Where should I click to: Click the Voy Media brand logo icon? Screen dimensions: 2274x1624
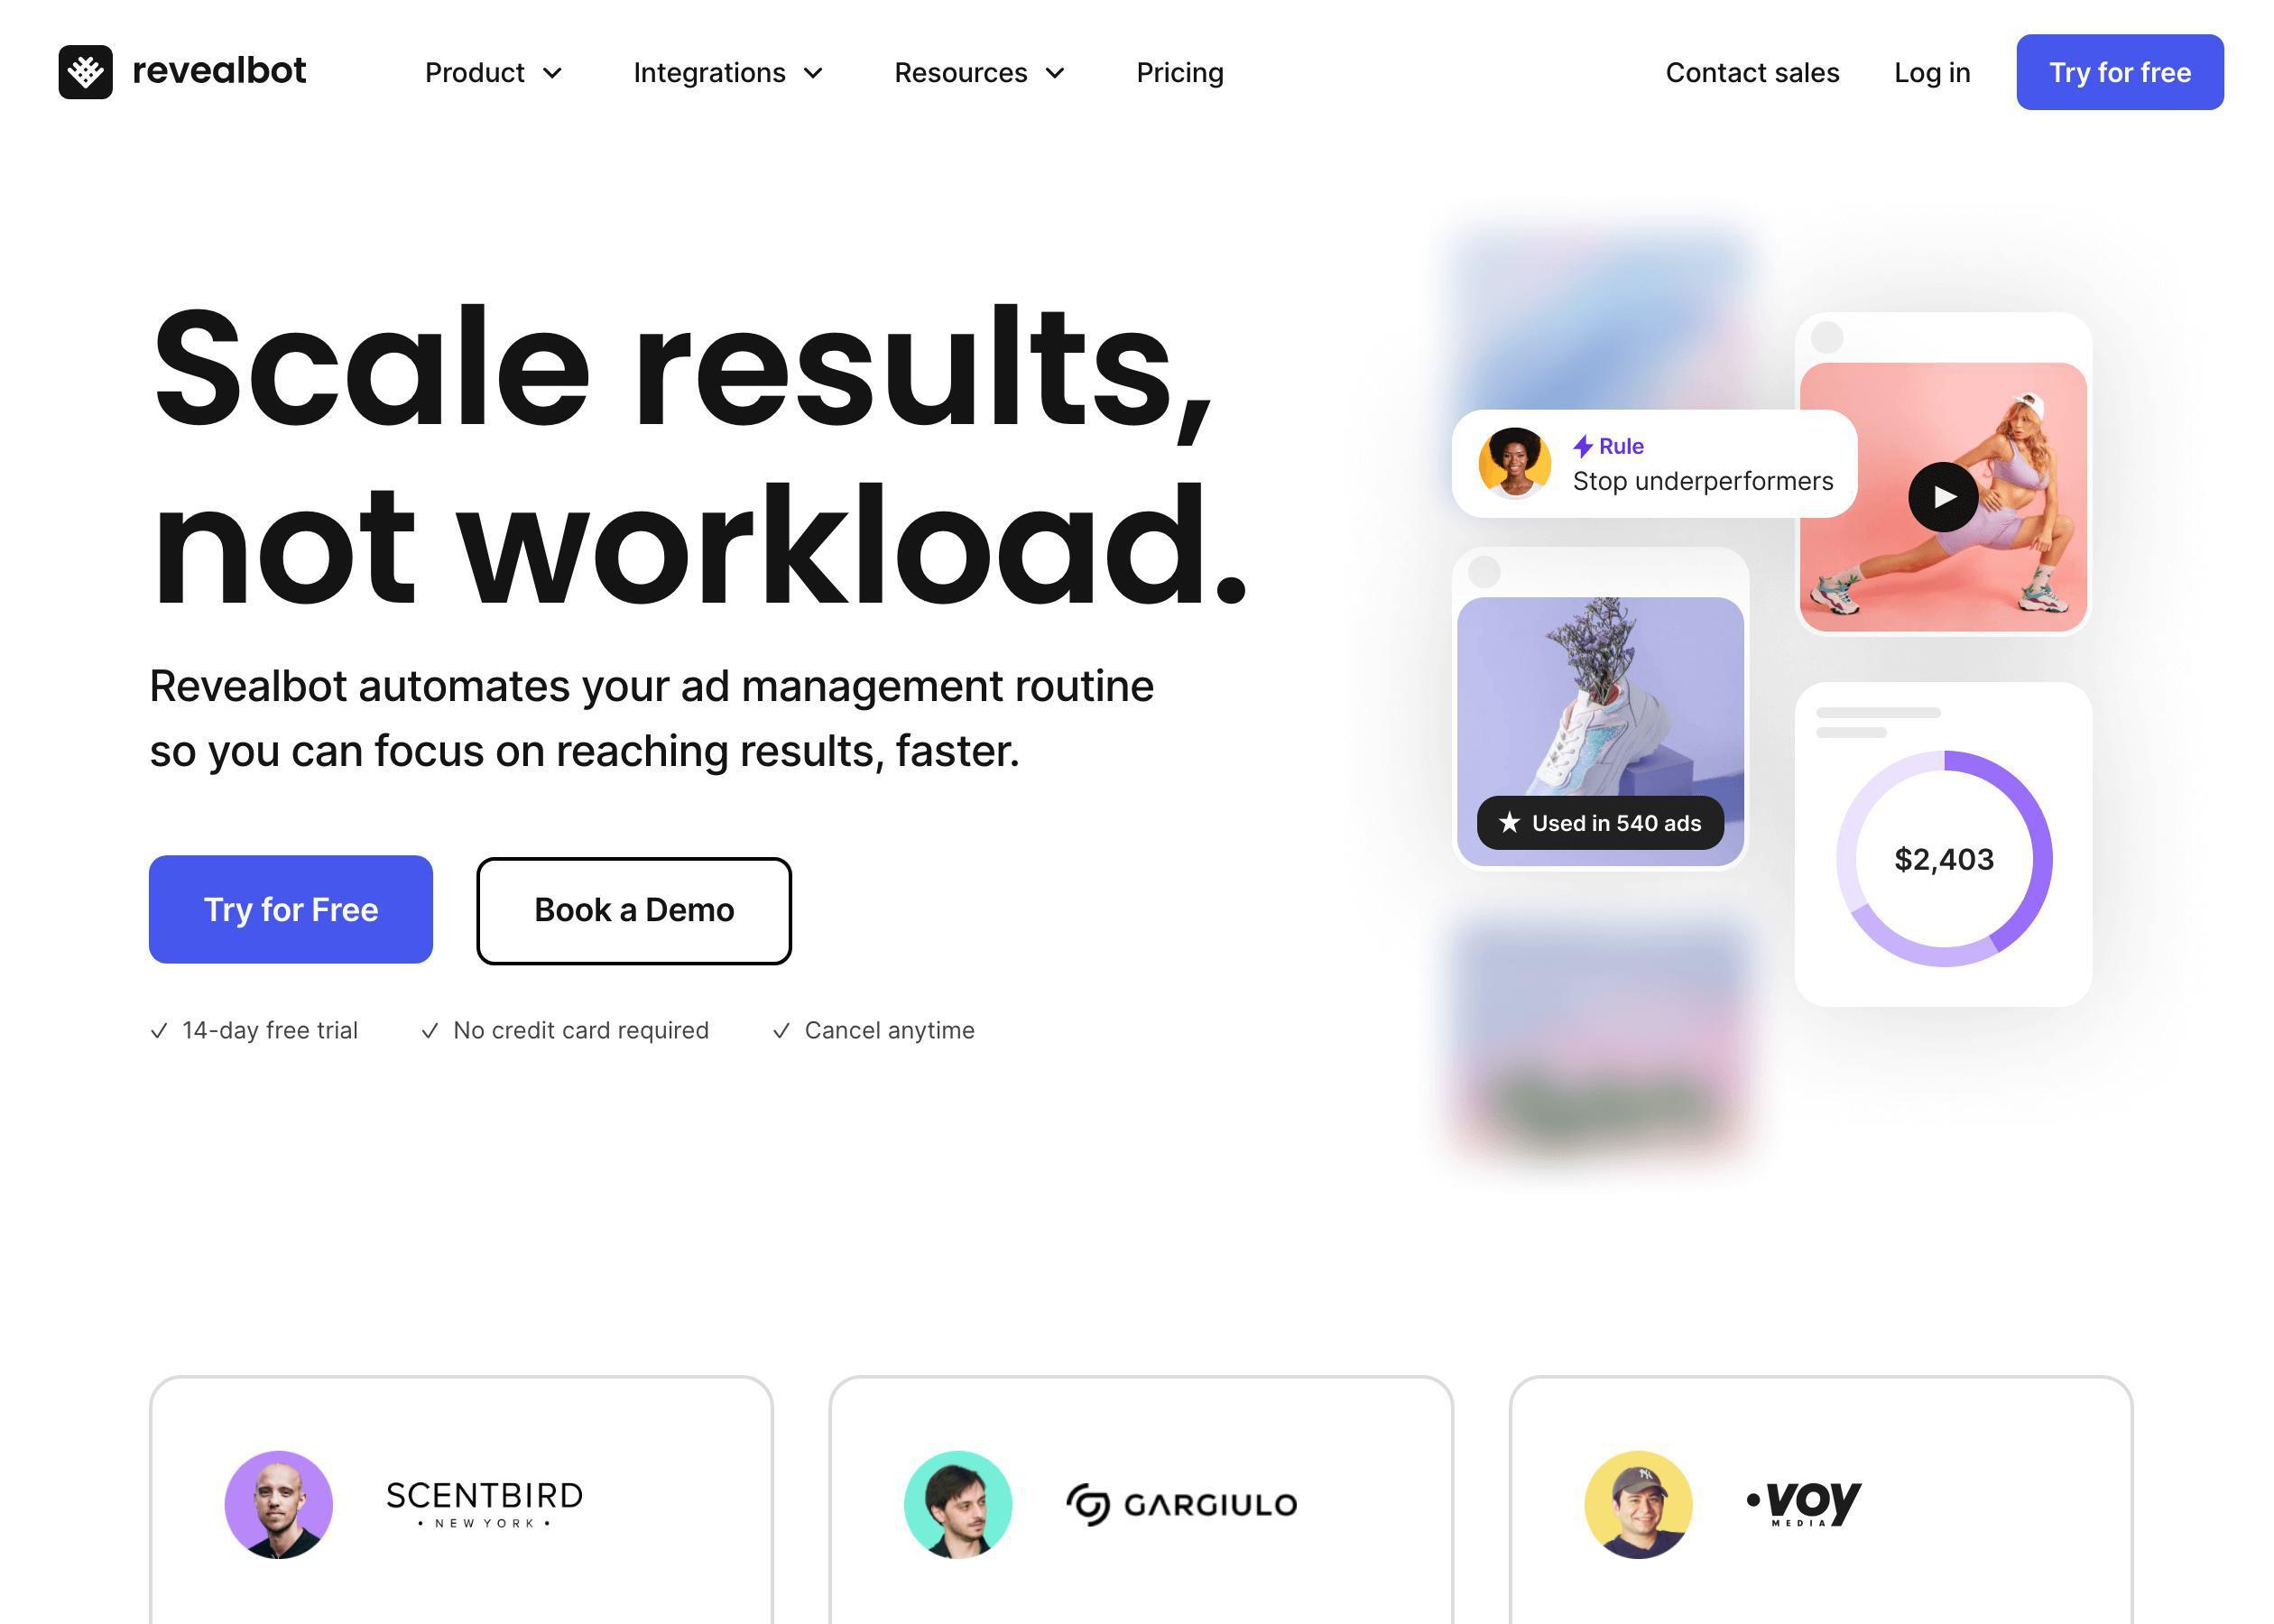tap(1803, 1503)
